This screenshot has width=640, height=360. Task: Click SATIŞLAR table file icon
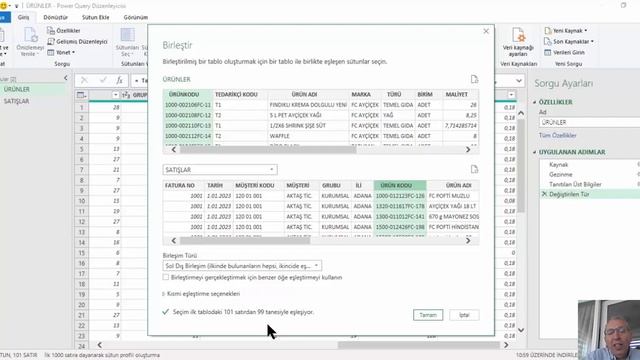tap(474, 169)
